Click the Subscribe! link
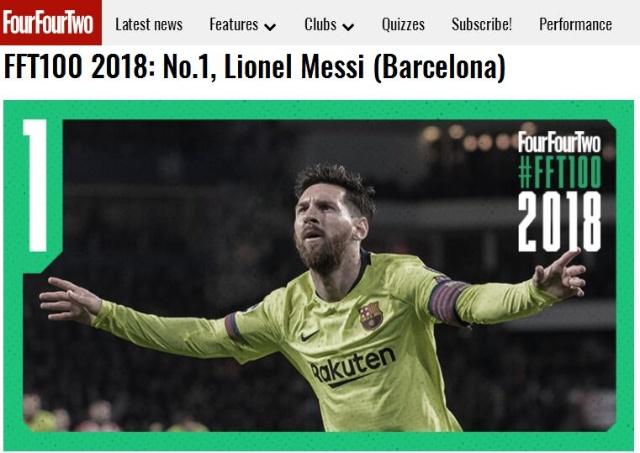 click(482, 24)
